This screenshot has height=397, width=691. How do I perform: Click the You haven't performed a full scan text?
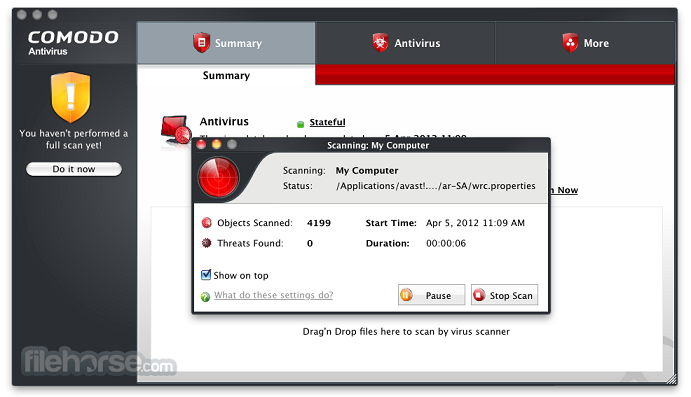tap(74, 139)
